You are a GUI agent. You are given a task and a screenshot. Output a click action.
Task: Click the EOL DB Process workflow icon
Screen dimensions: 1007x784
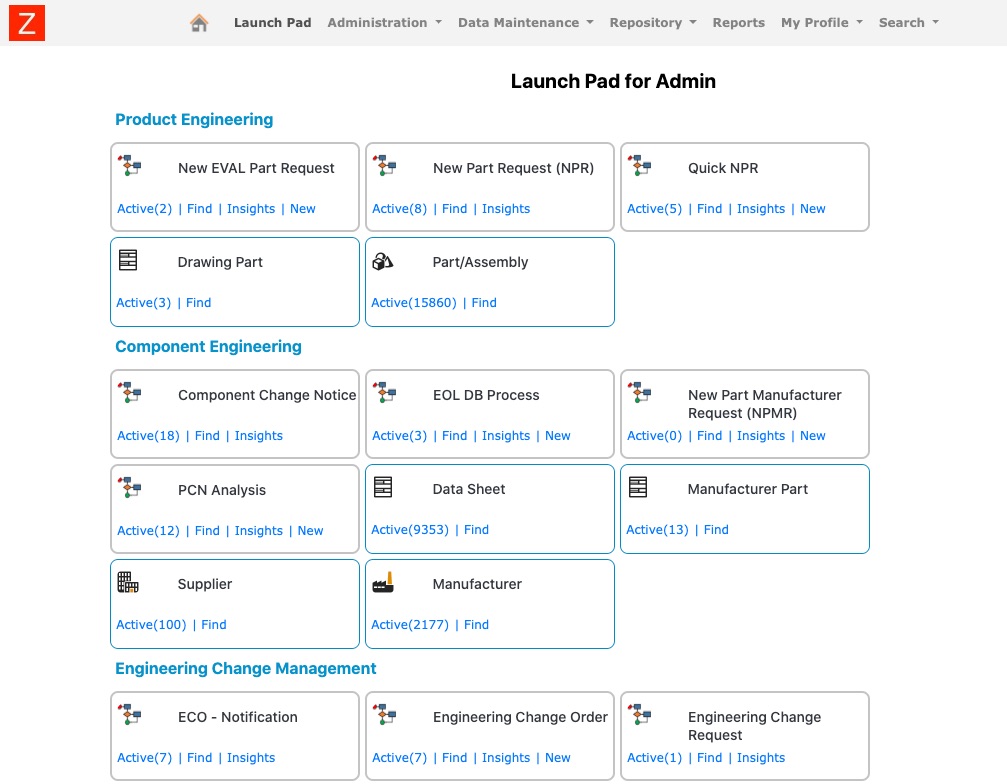385,392
